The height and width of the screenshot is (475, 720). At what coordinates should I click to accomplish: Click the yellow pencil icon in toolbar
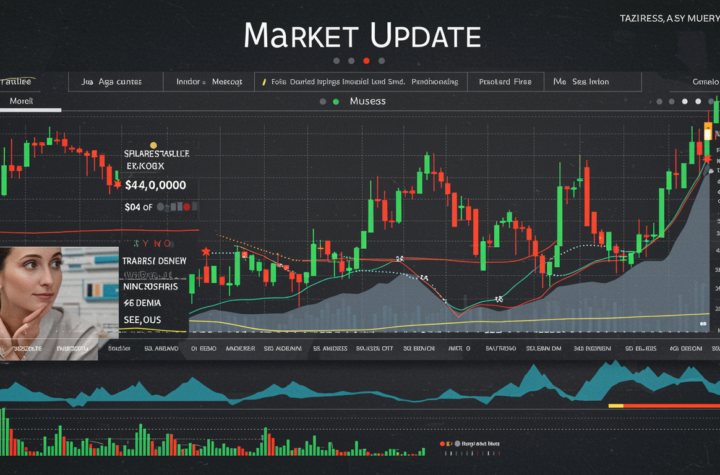coord(262,82)
